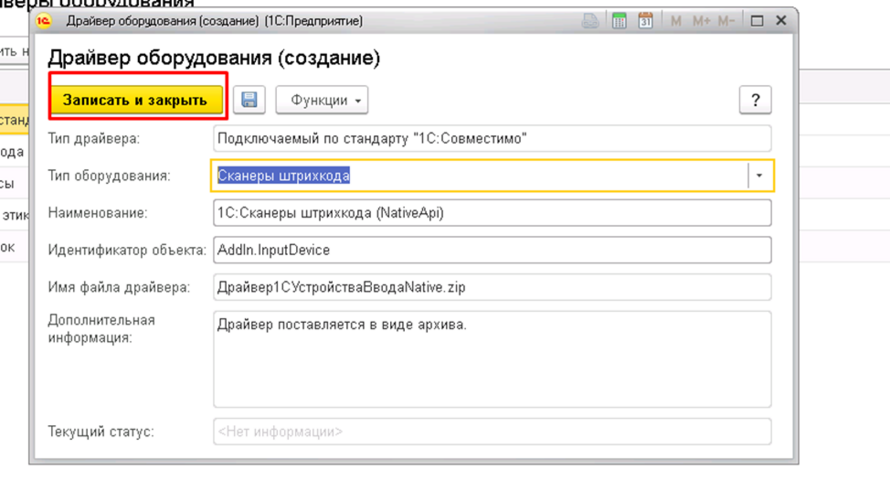Open help with the question mark button

(x=754, y=100)
